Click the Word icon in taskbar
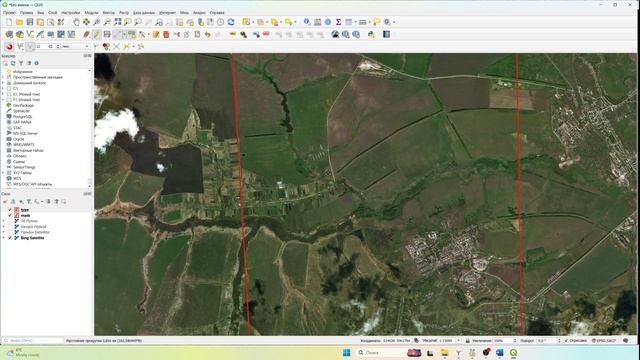Viewport: 640px width, 360px height. (500, 352)
